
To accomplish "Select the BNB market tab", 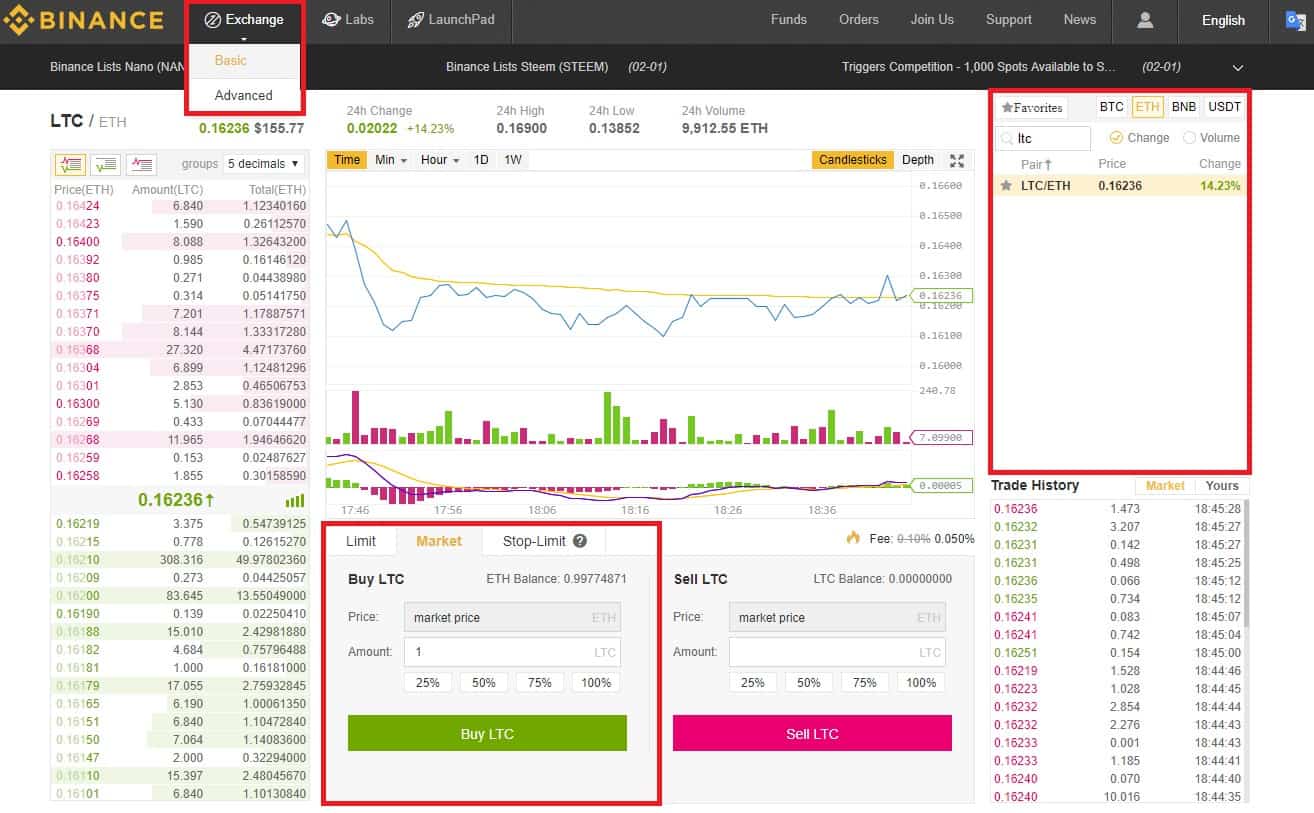I will coord(1183,107).
